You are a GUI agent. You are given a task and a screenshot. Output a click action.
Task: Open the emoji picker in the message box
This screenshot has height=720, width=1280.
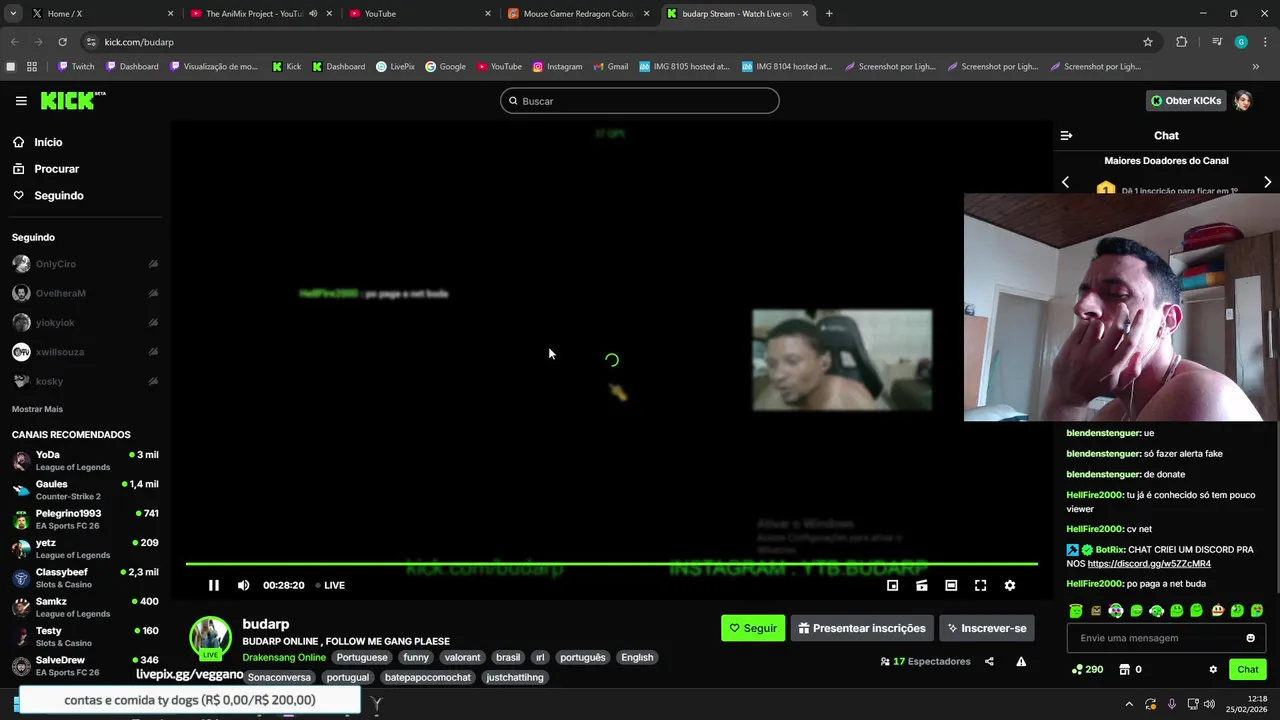1250,638
